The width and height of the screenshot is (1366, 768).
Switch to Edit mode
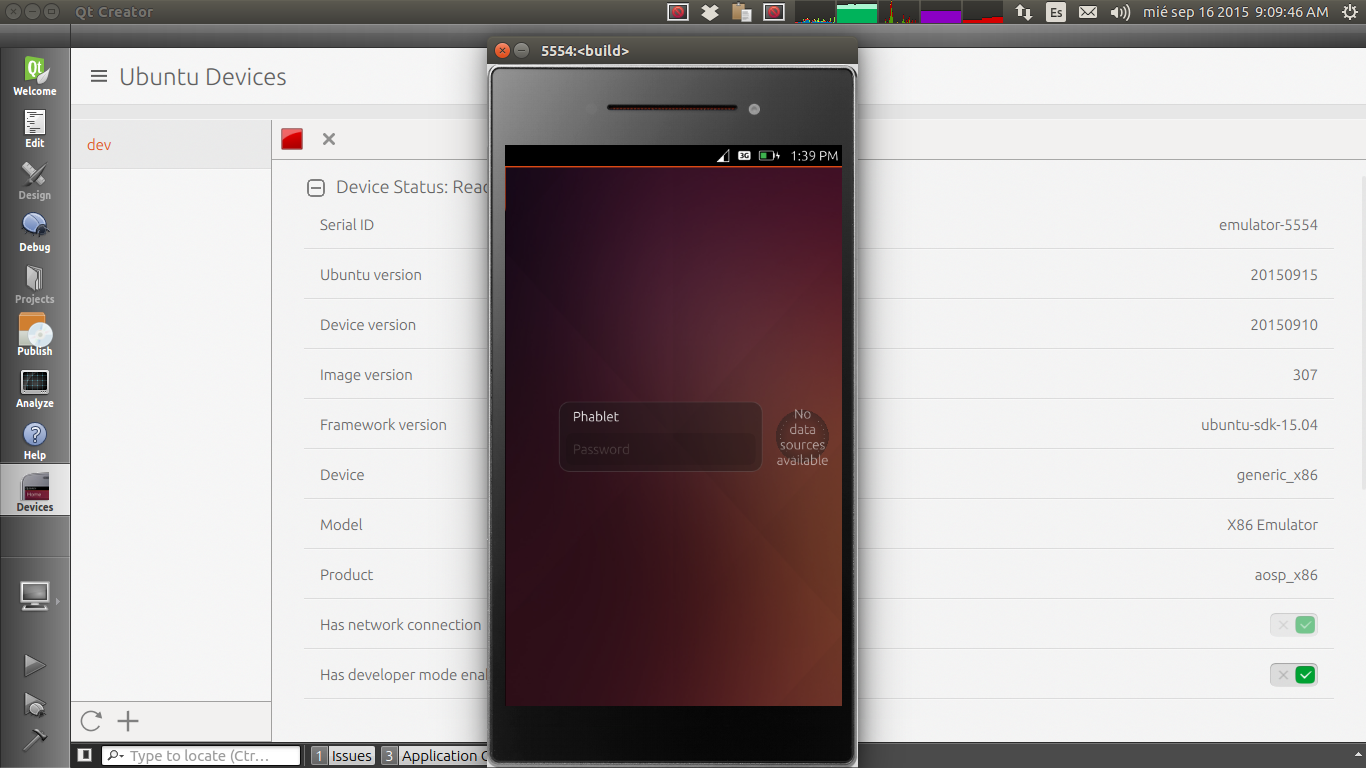click(35, 128)
